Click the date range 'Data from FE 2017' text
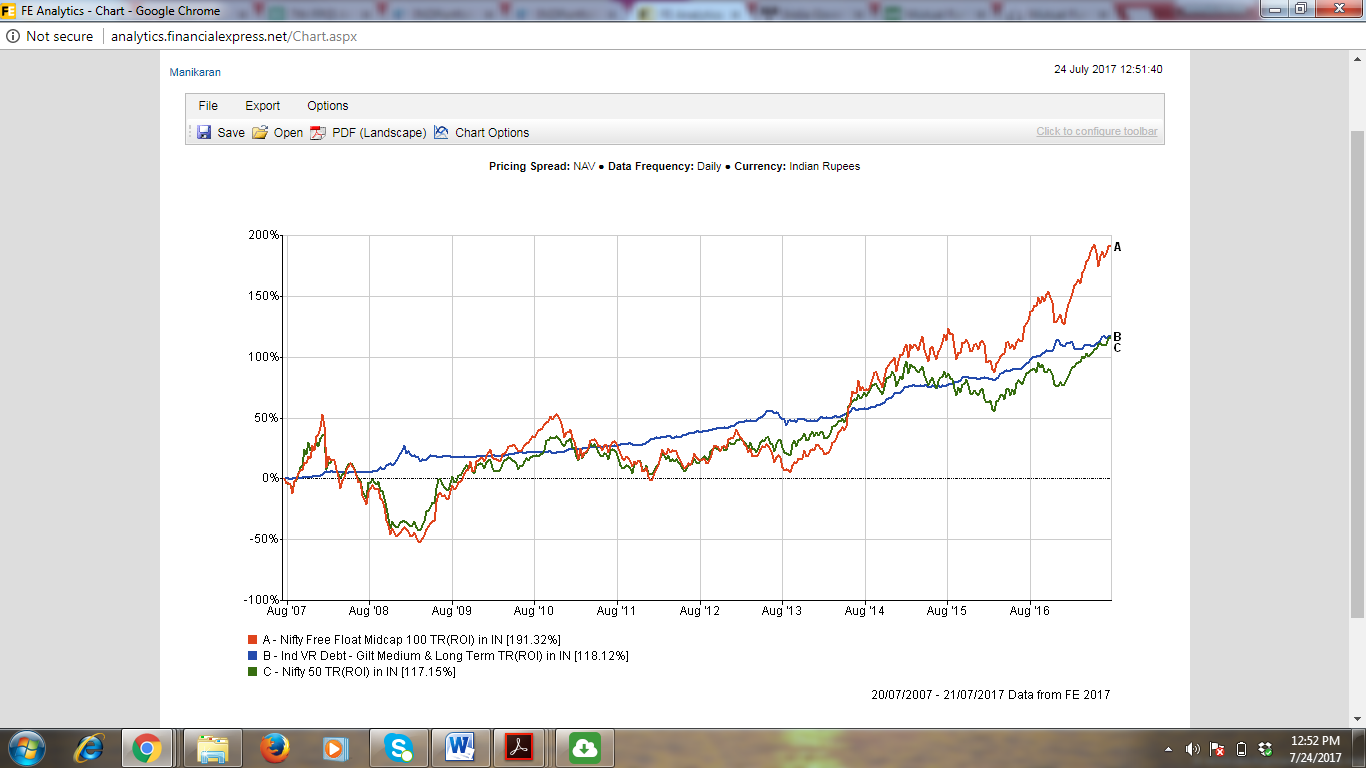This screenshot has height=768, width=1366. 990,695
